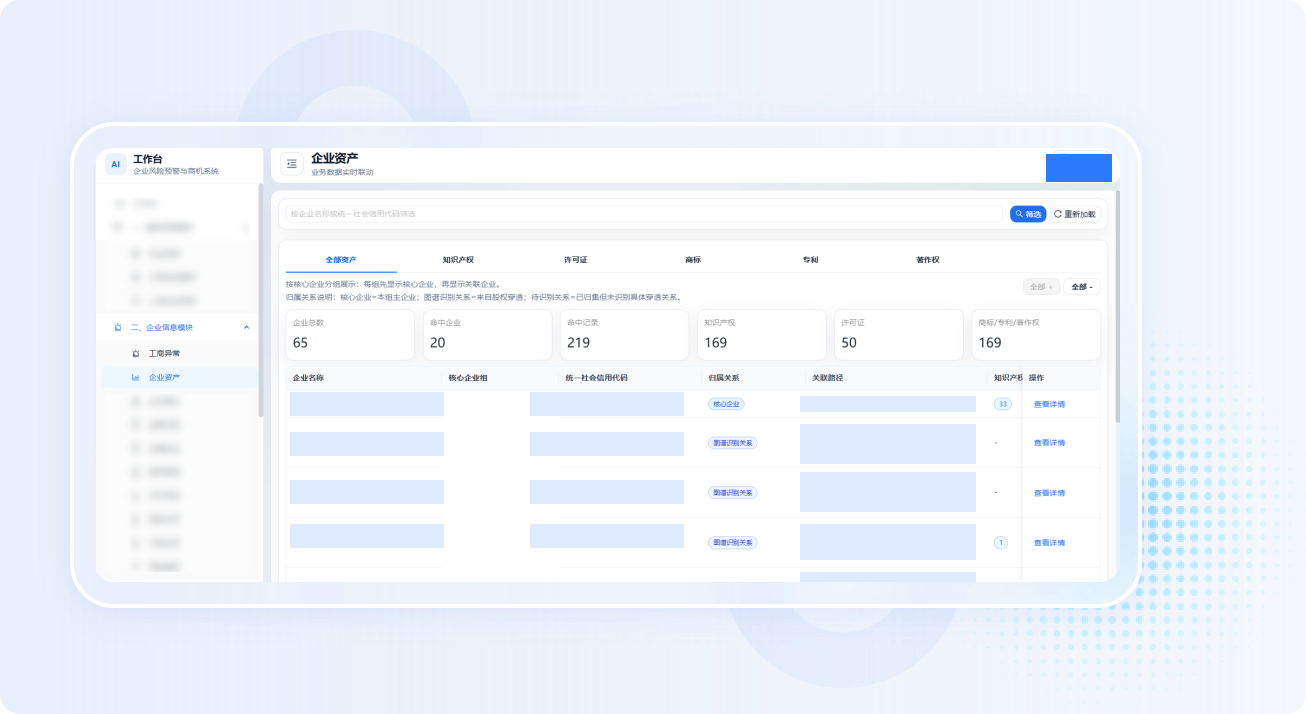Click the company name search input field
1306x714 pixels.
[644, 214]
